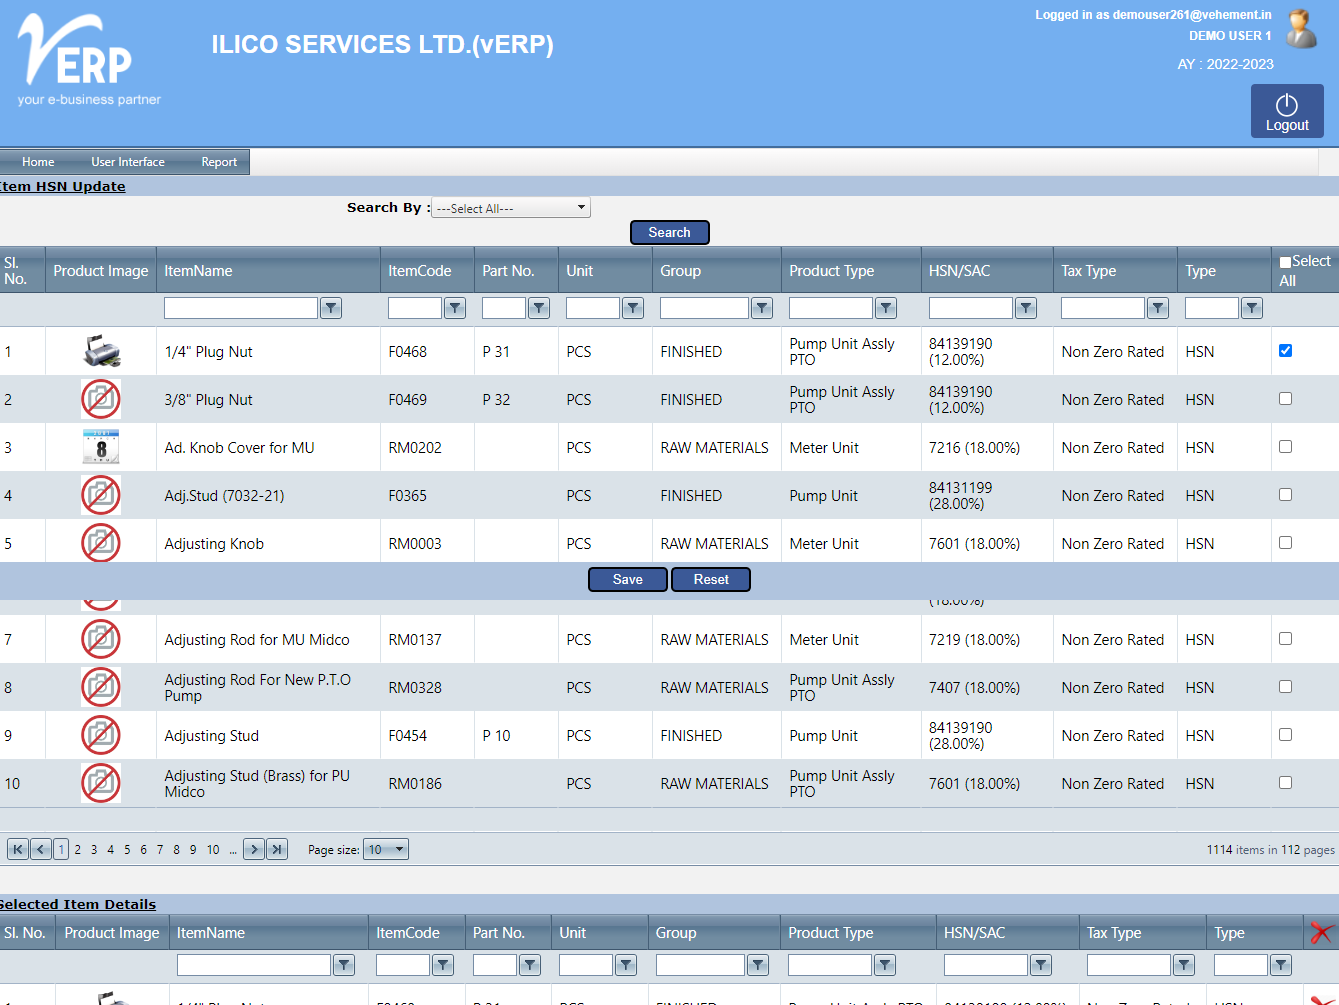Open the printer product image for 1/4" Plug Nut

[101, 351]
